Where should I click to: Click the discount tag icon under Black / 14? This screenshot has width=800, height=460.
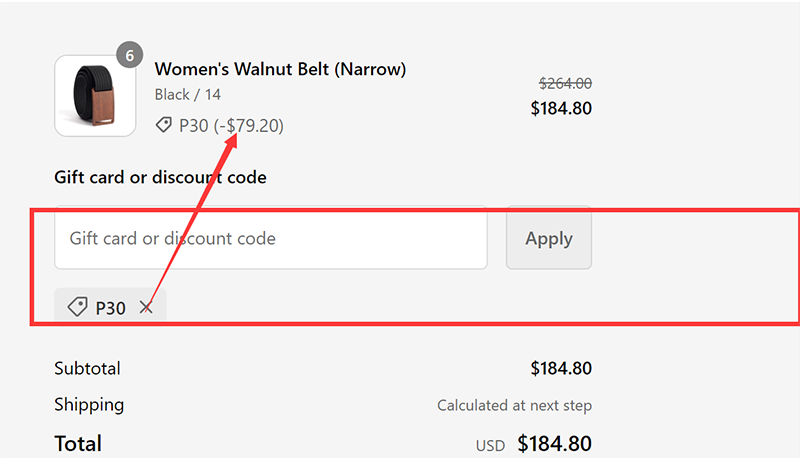[x=163, y=125]
